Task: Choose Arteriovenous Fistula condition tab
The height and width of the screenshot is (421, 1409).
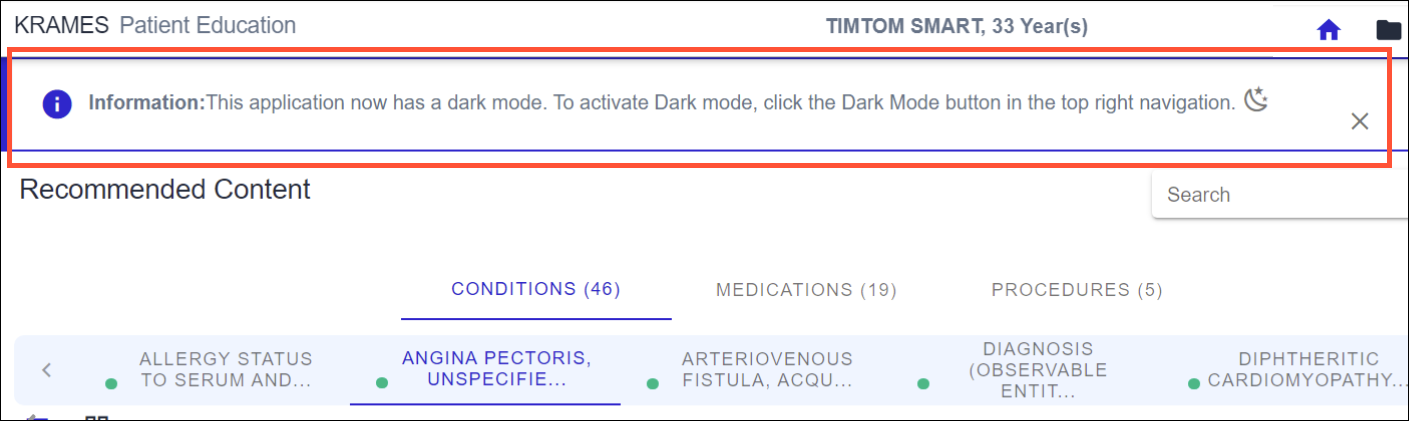Action: coord(767,369)
